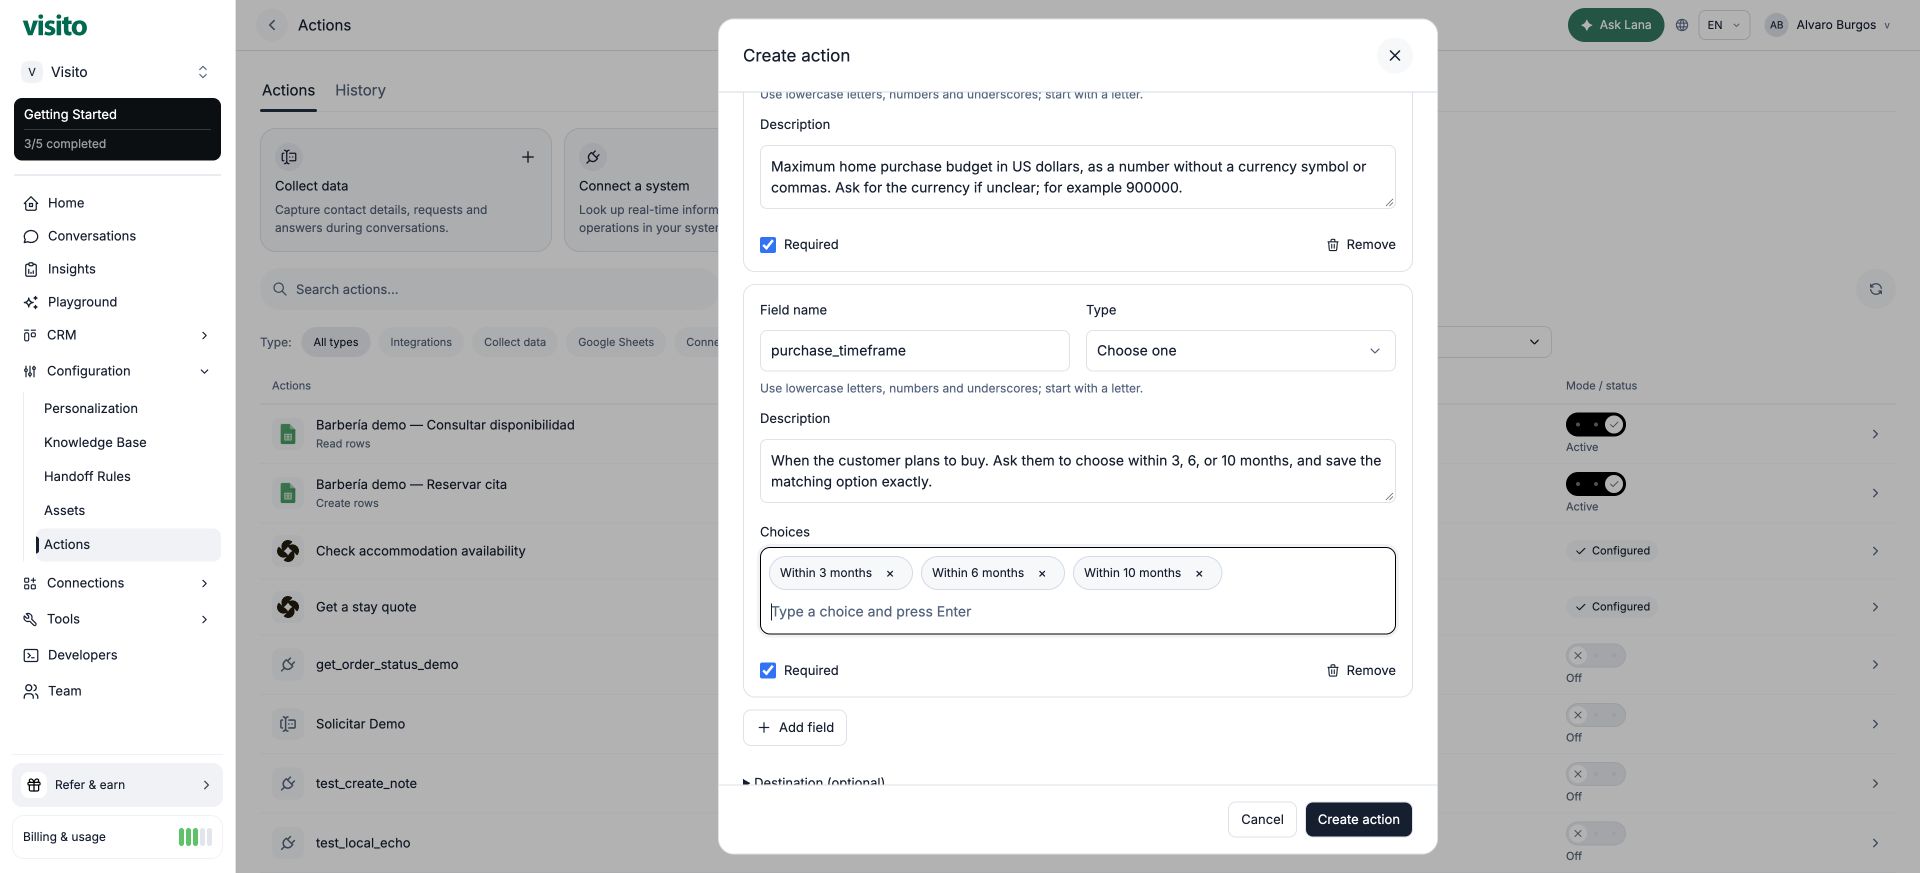Enable the get_order_status_demo switch
1920x873 pixels.
click(x=1596, y=656)
